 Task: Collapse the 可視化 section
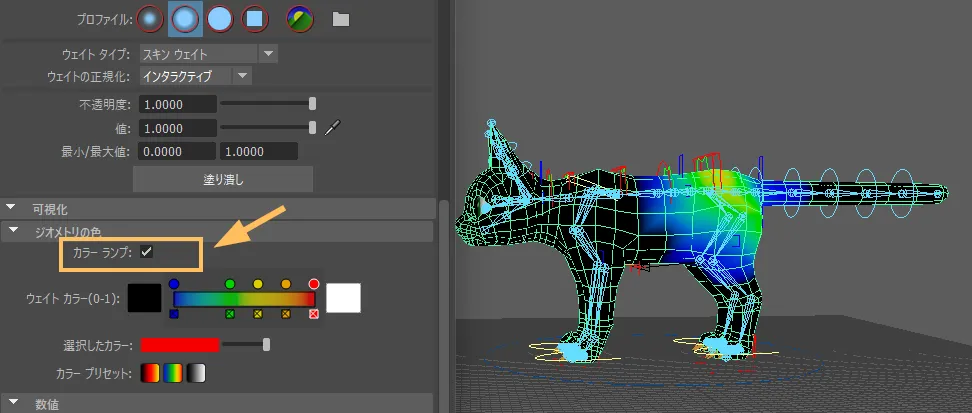pyautogui.click(x=11, y=209)
